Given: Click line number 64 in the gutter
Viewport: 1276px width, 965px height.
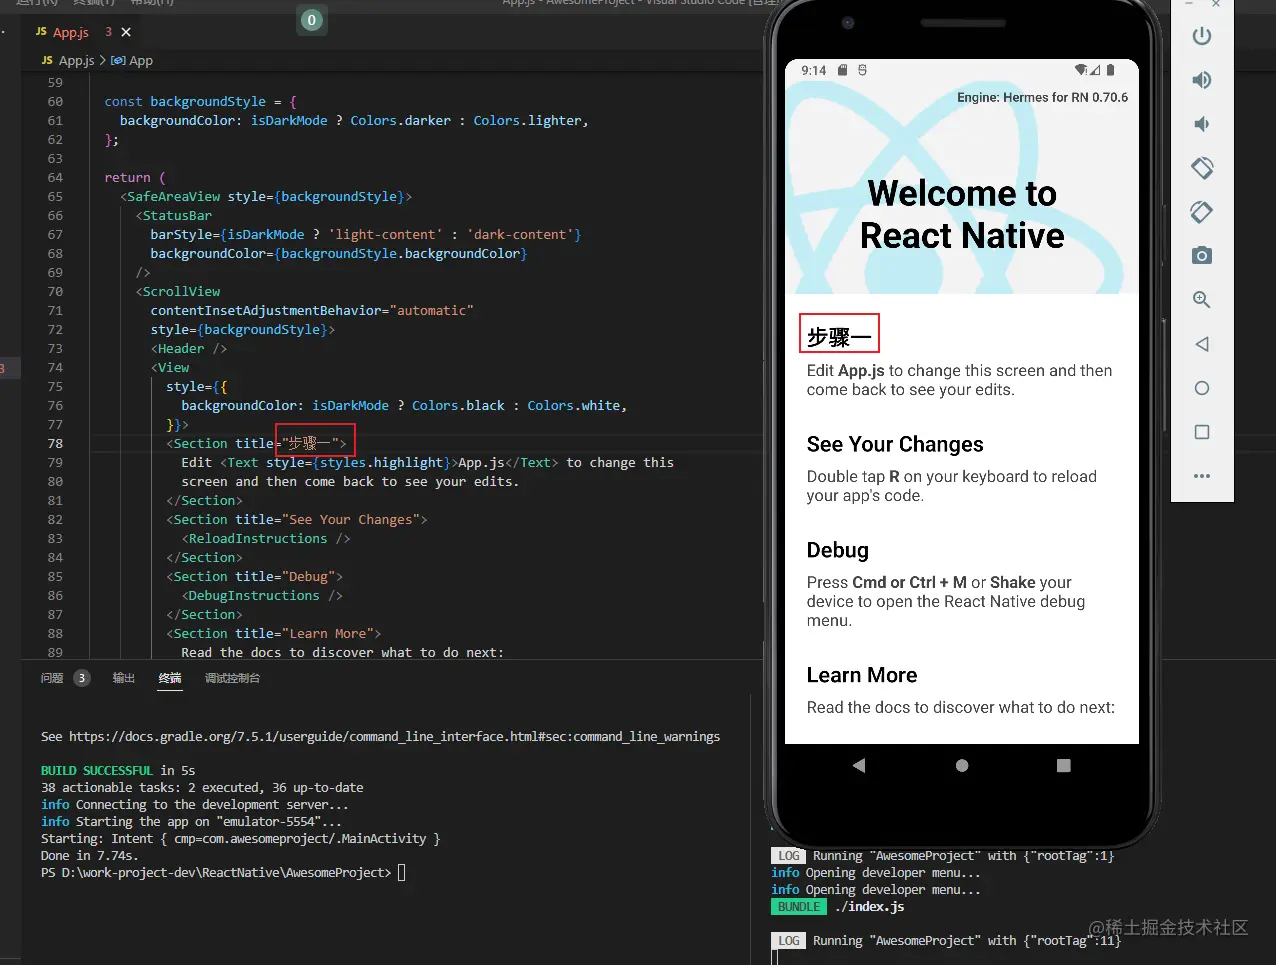Looking at the screenshot, I should pyautogui.click(x=55, y=177).
